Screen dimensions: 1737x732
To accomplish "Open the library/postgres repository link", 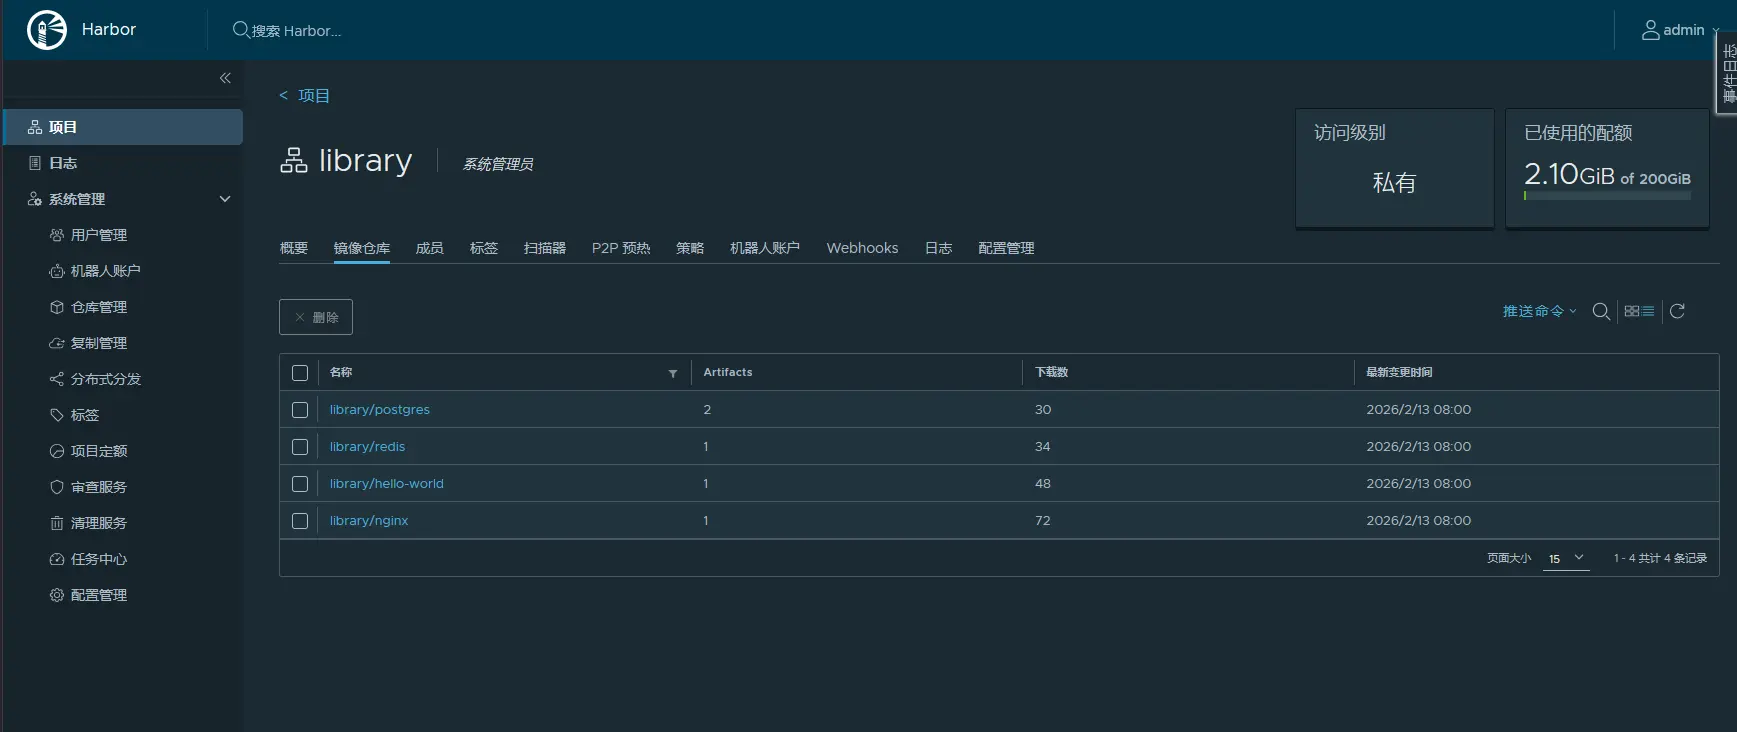I will click(x=380, y=410).
